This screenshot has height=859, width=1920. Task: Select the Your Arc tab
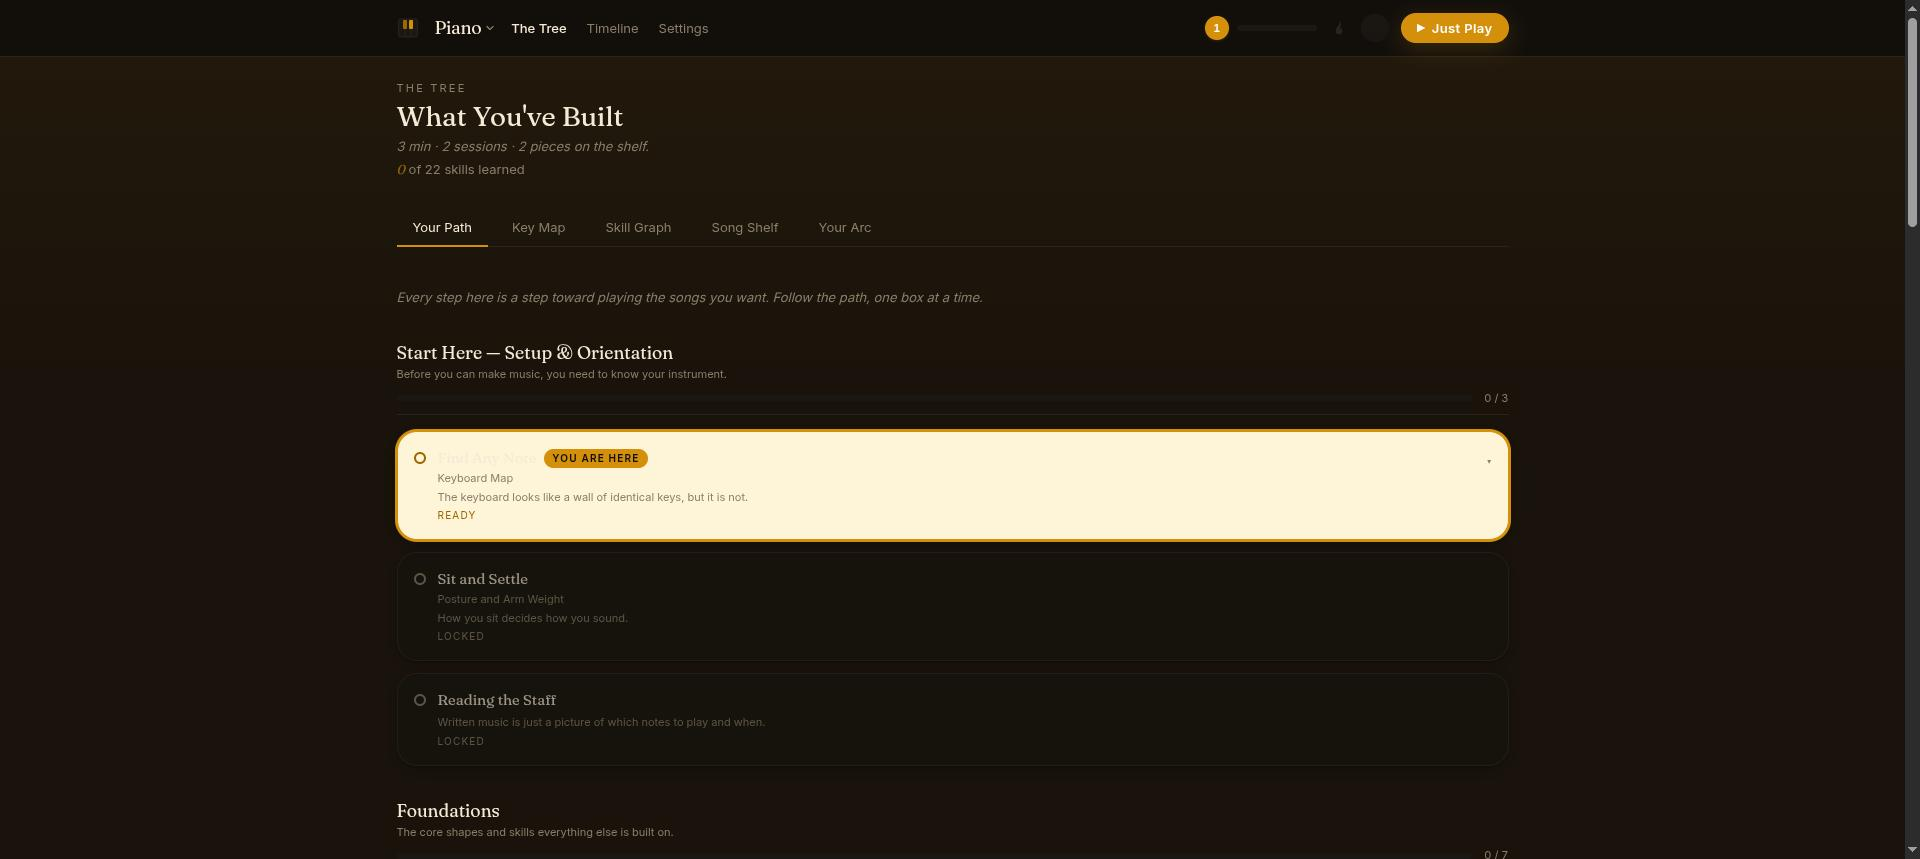click(x=844, y=228)
